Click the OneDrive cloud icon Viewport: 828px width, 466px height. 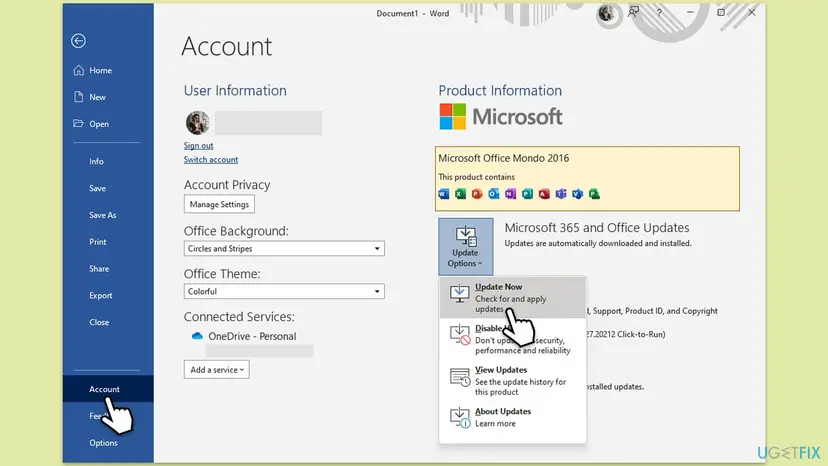(x=197, y=336)
